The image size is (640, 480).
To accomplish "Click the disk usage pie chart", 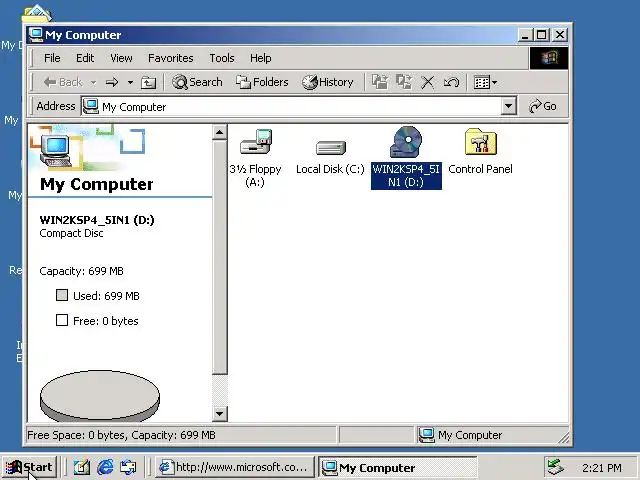I will coord(100,396).
